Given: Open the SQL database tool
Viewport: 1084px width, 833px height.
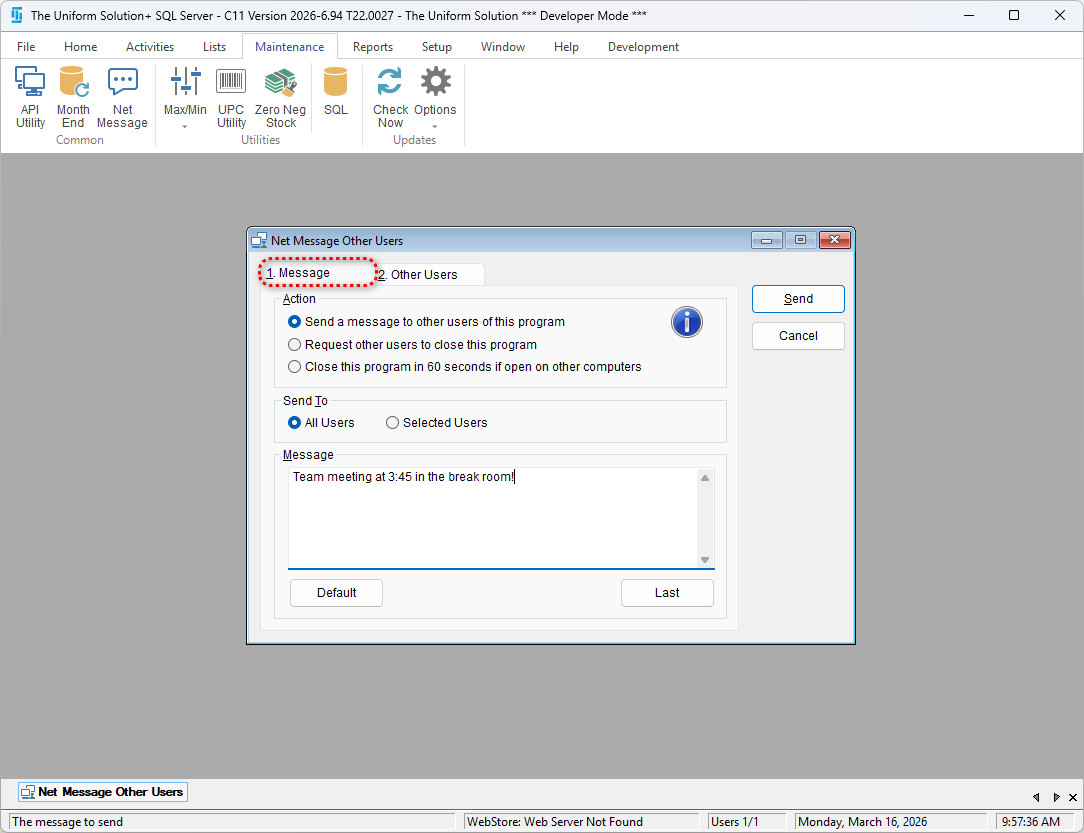Looking at the screenshot, I should 336,92.
